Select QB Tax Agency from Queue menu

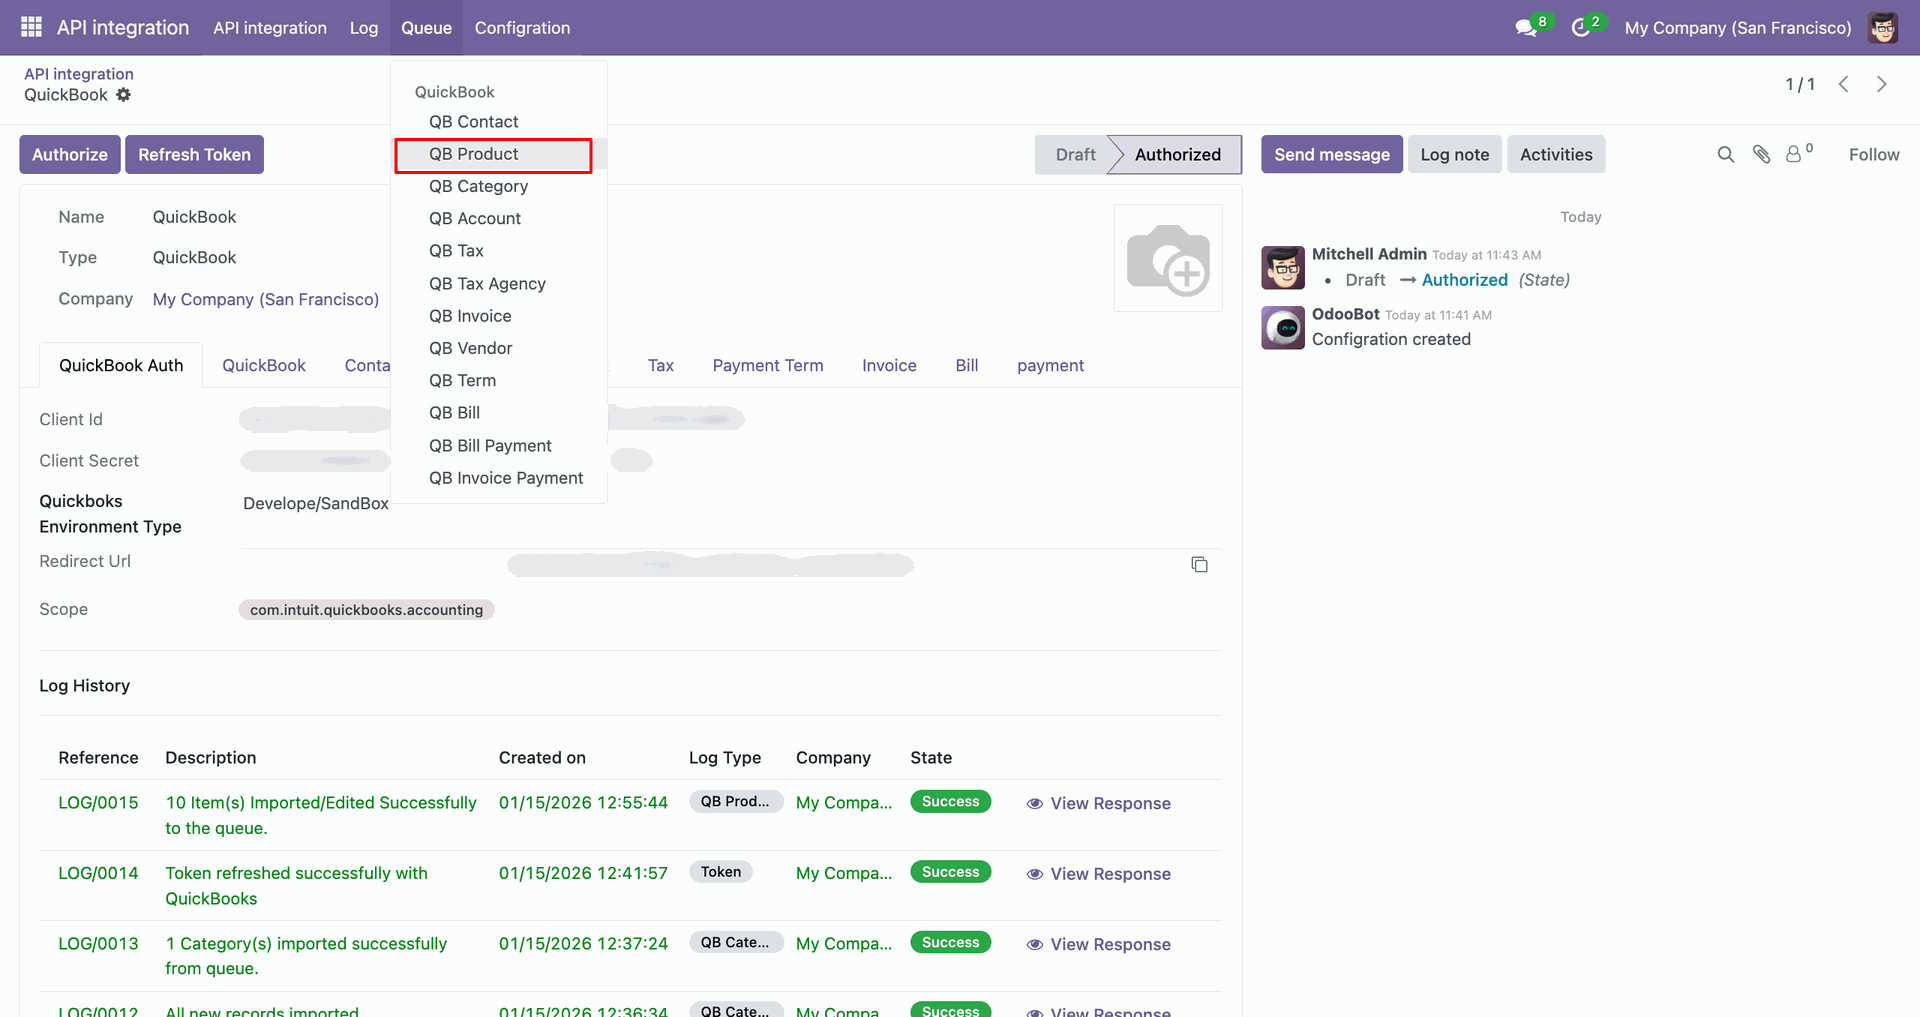click(x=499, y=284)
